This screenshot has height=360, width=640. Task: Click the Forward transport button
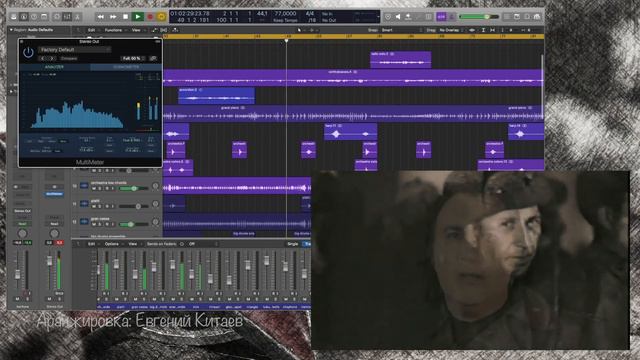(113, 17)
